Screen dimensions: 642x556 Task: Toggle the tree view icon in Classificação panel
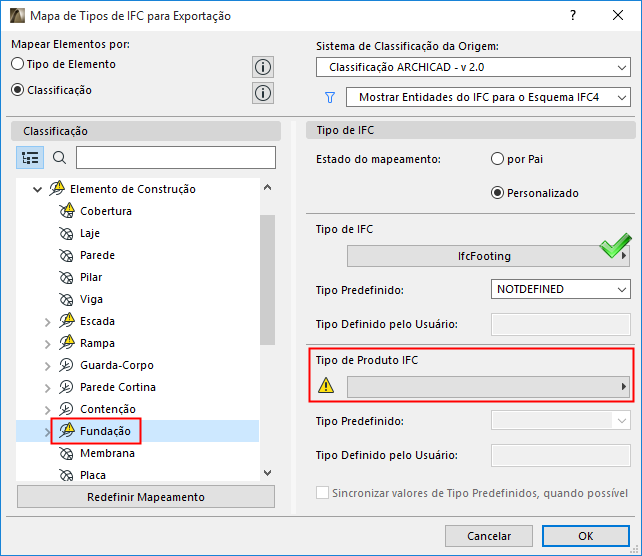coord(30,158)
